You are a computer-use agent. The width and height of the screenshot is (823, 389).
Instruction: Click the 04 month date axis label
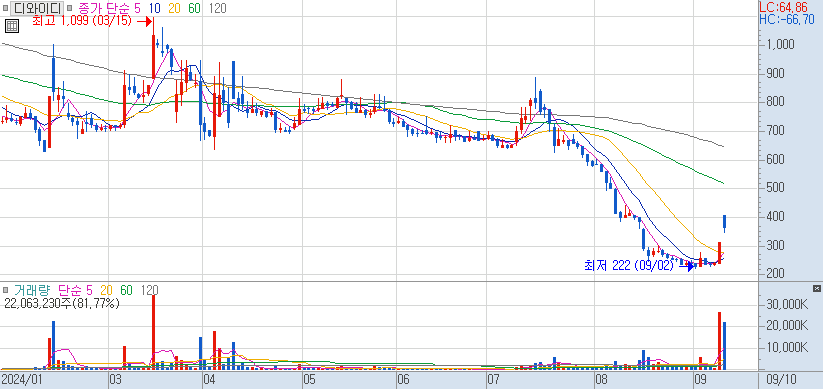coord(210,379)
